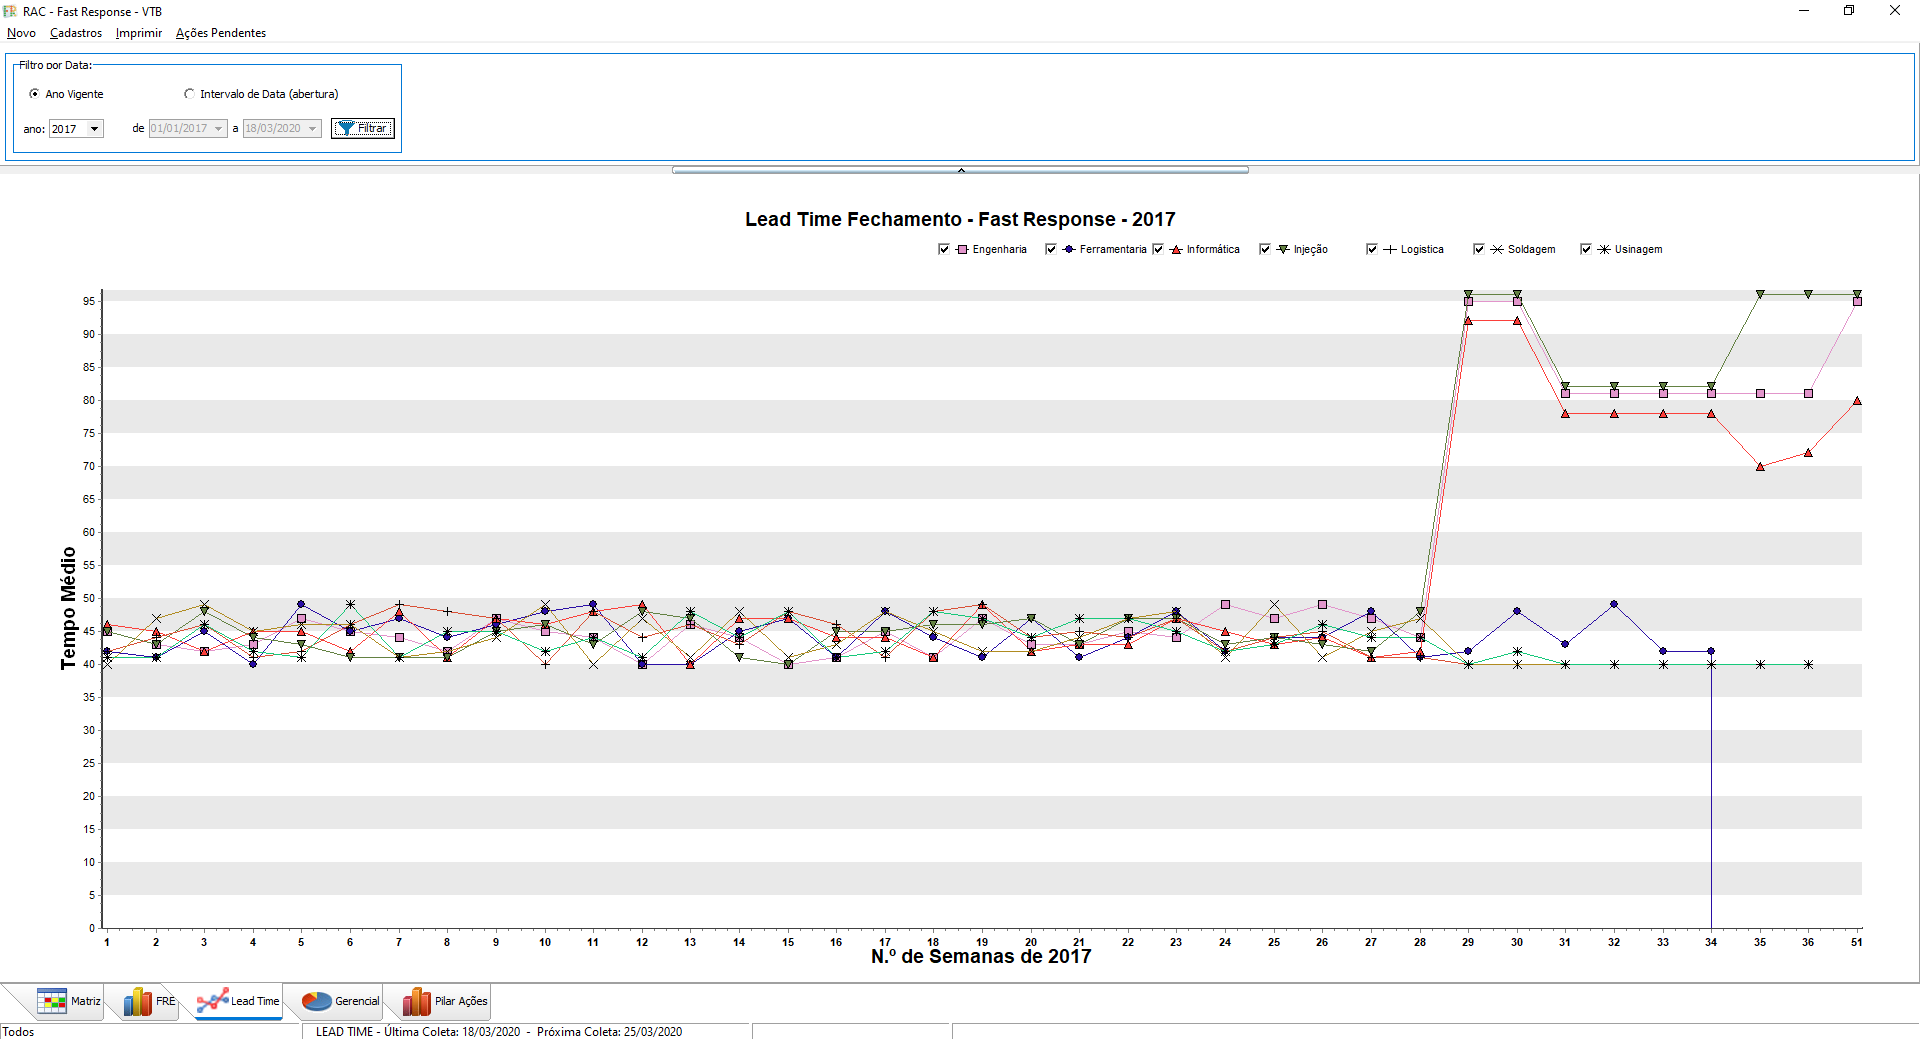
Task: Click the Matriz tab icon
Action: pyautogui.click(x=52, y=1001)
